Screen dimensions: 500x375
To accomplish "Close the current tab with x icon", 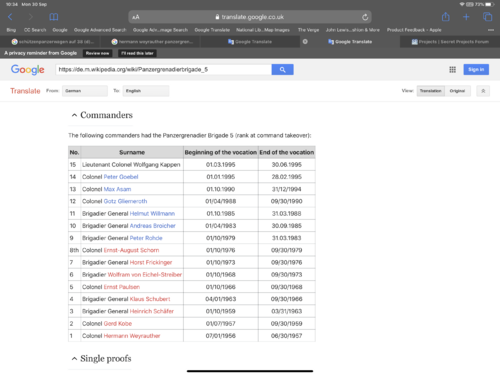I will point(305,42).
